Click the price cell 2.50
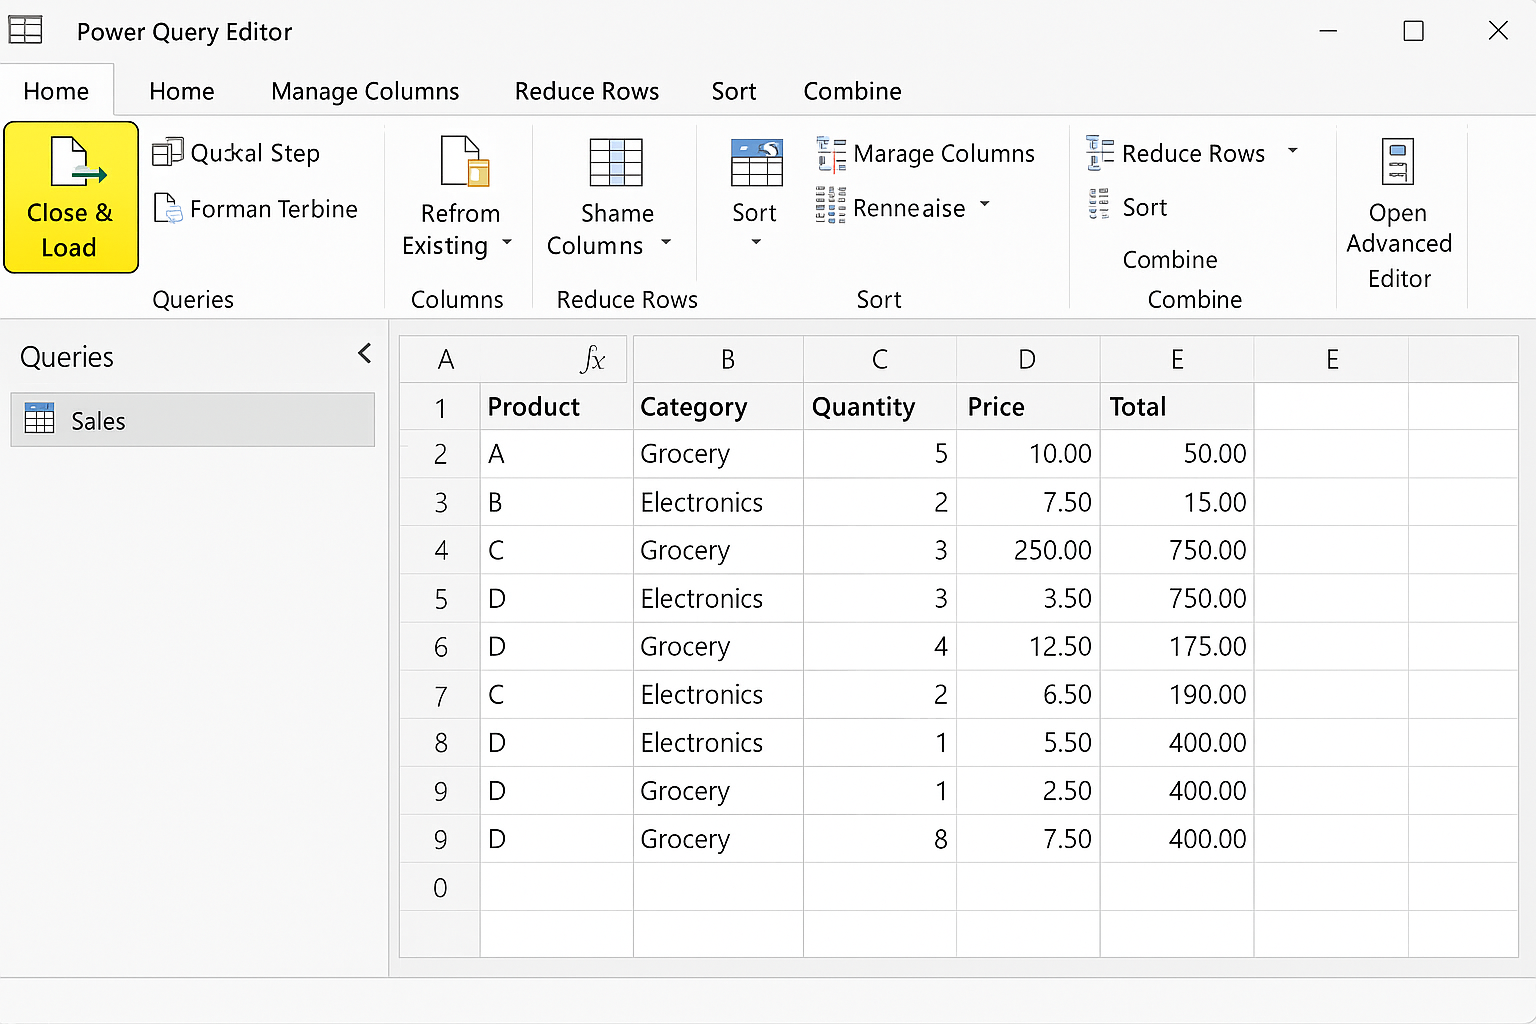The image size is (1536, 1024). click(x=1028, y=791)
